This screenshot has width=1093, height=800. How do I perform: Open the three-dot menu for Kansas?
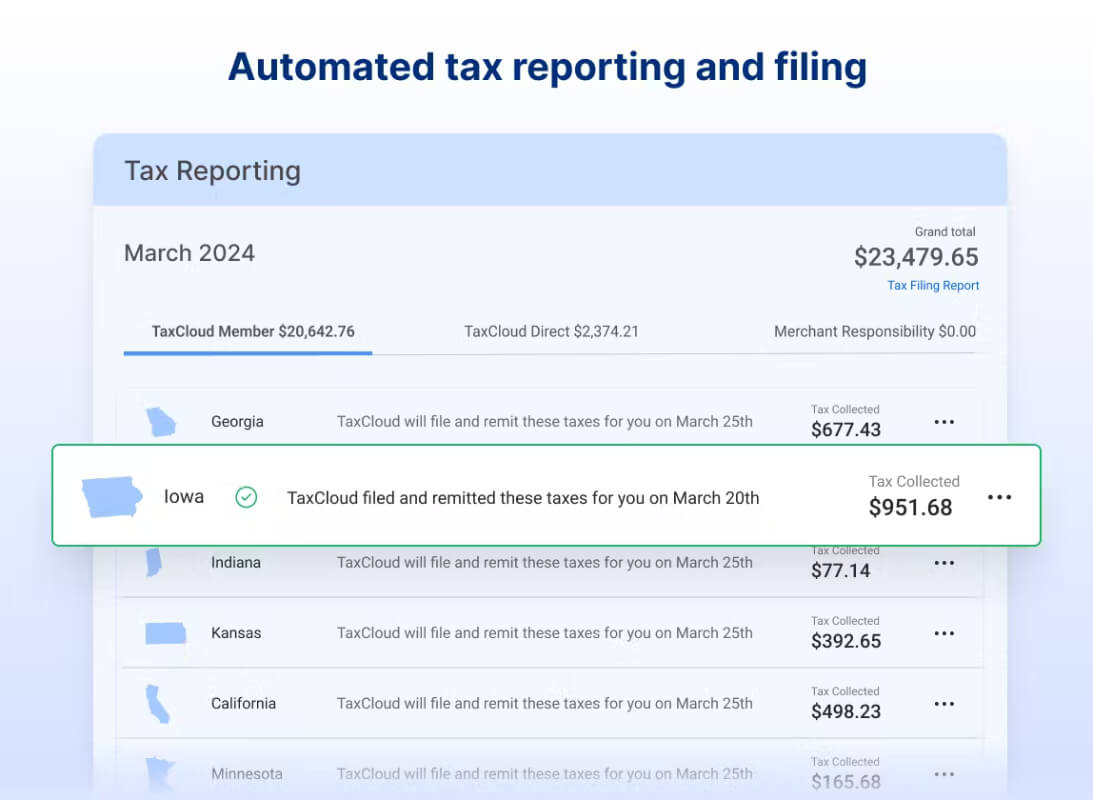click(944, 633)
